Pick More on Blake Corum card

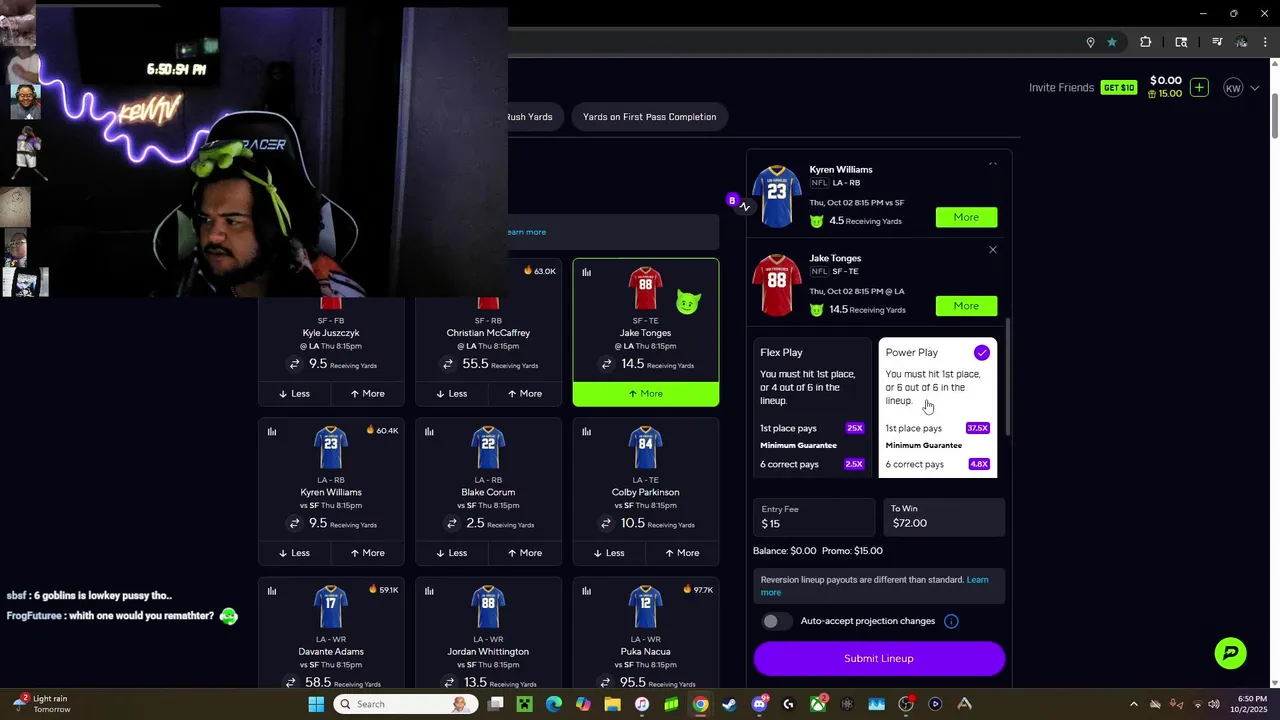click(x=524, y=553)
